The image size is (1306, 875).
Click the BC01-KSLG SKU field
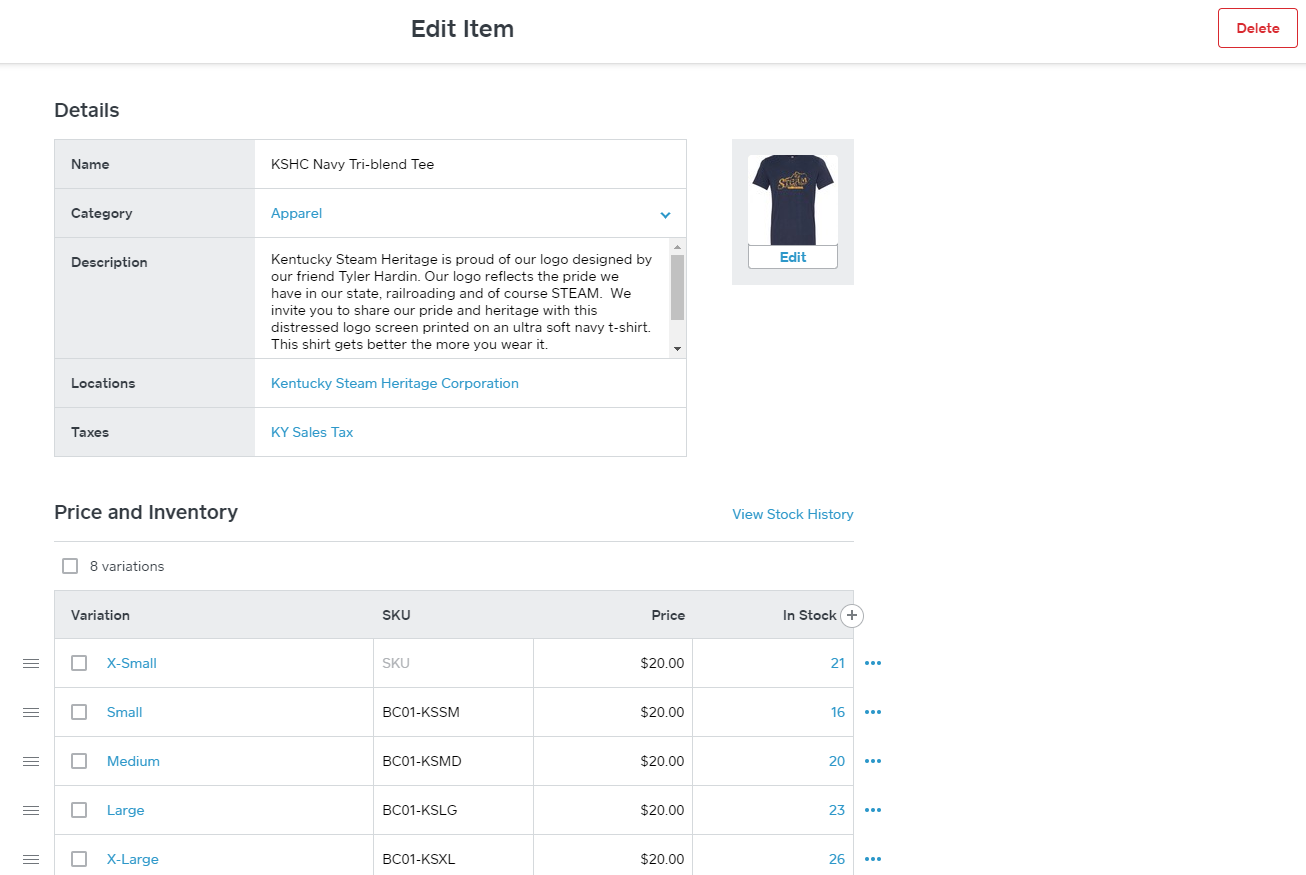453,810
